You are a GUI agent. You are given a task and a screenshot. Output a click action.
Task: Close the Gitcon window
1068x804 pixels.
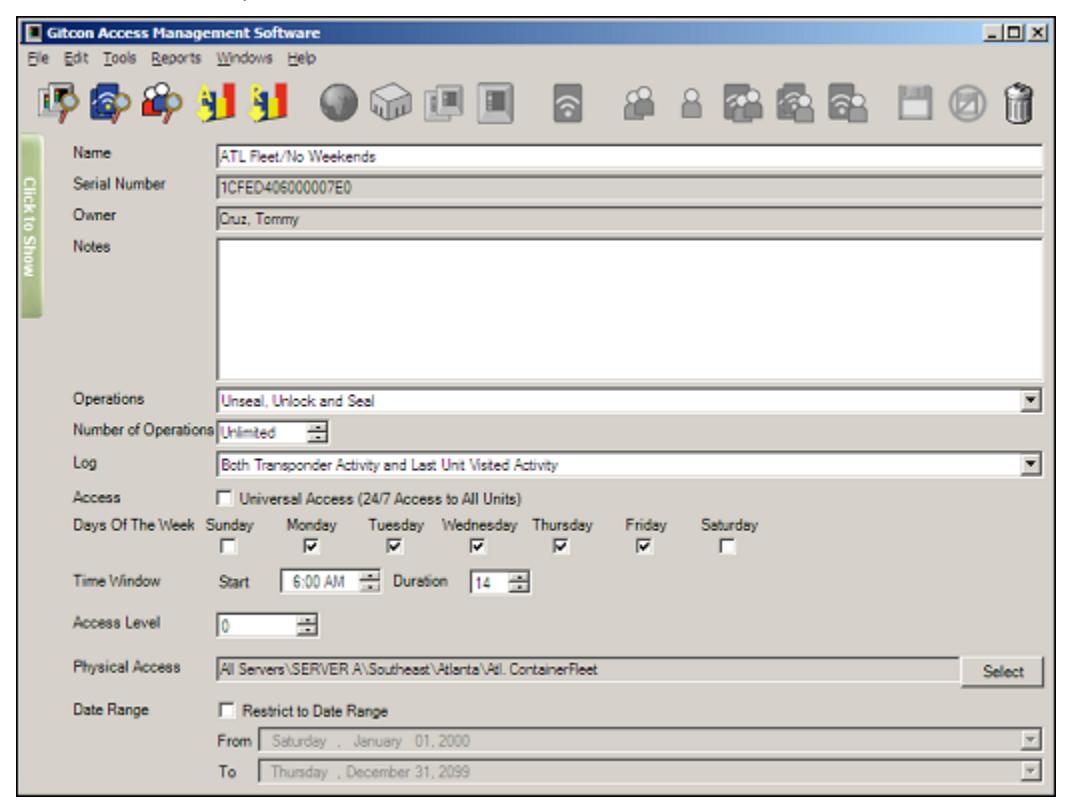1037,32
